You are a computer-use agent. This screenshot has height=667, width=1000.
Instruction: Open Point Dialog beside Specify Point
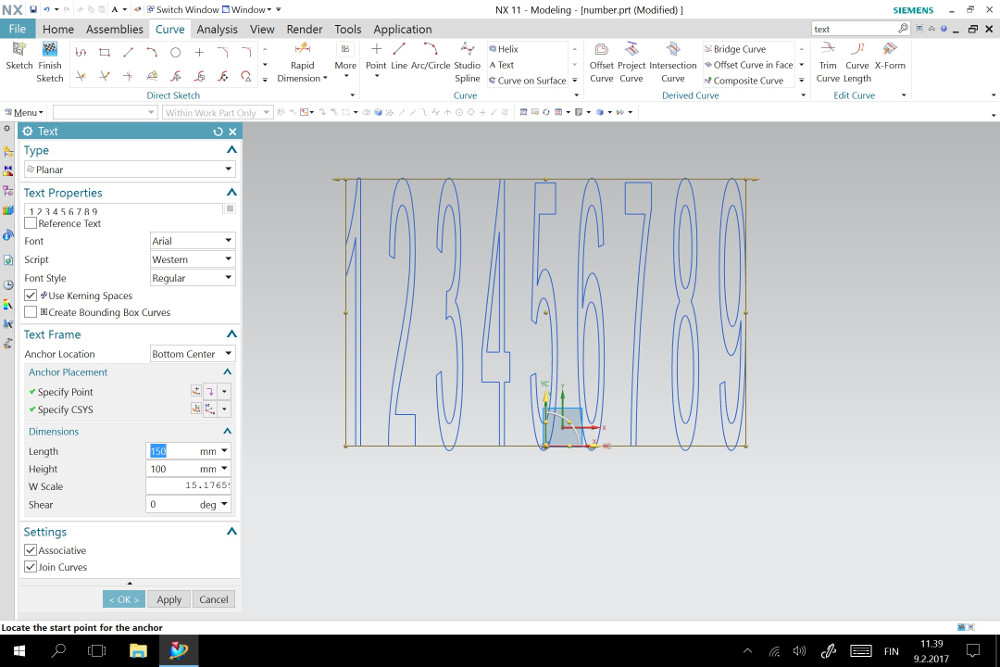click(196, 391)
